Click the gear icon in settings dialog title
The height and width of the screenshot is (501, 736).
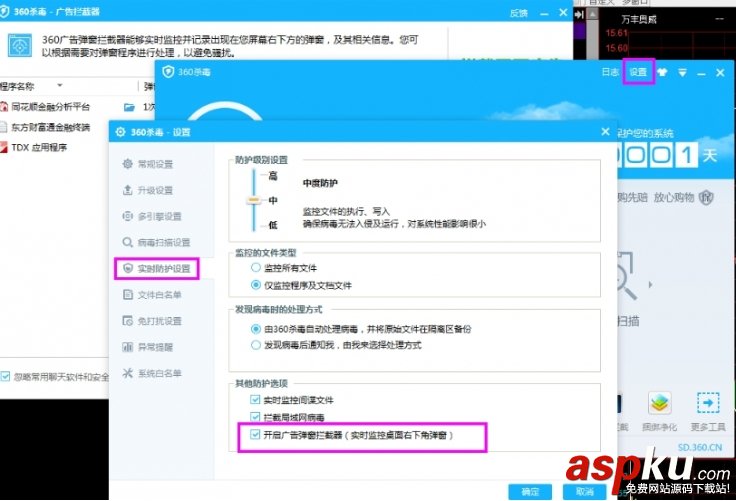(120, 132)
